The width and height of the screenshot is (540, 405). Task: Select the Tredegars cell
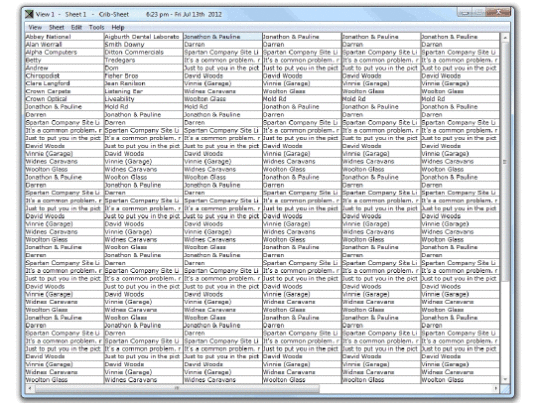click(143, 60)
